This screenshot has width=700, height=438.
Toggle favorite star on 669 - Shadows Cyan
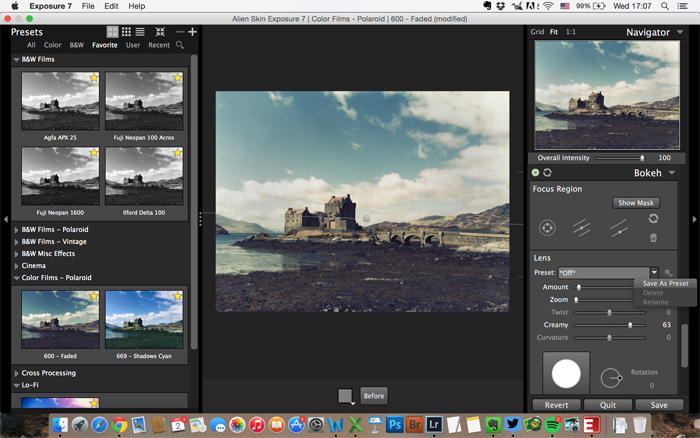pos(178,296)
